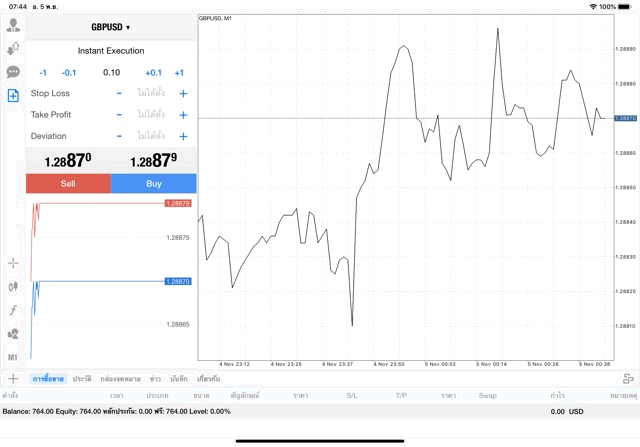Open chart type candlestick settings
The height and width of the screenshot is (447, 640).
pyautogui.click(x=13, y=286)
